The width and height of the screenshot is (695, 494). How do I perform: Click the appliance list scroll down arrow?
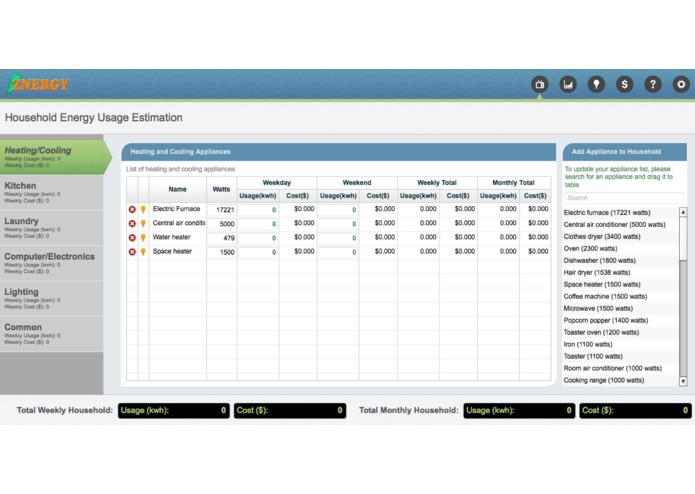pos(683,381)
